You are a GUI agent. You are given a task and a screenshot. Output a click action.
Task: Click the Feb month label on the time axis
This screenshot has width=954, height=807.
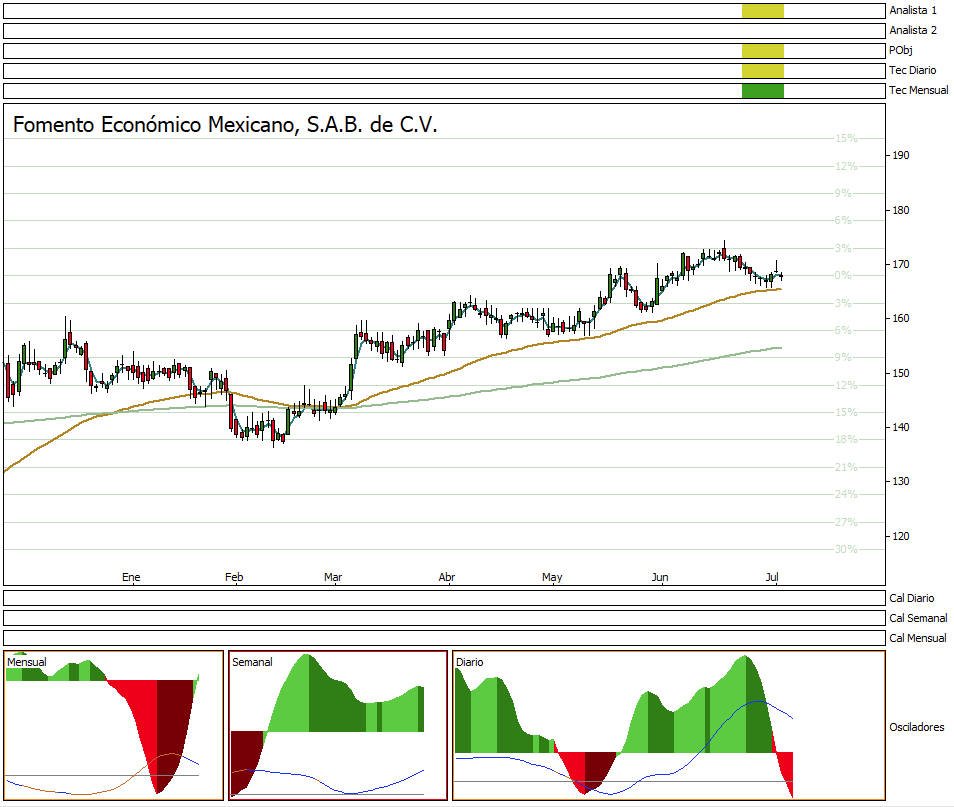[234, 577]
